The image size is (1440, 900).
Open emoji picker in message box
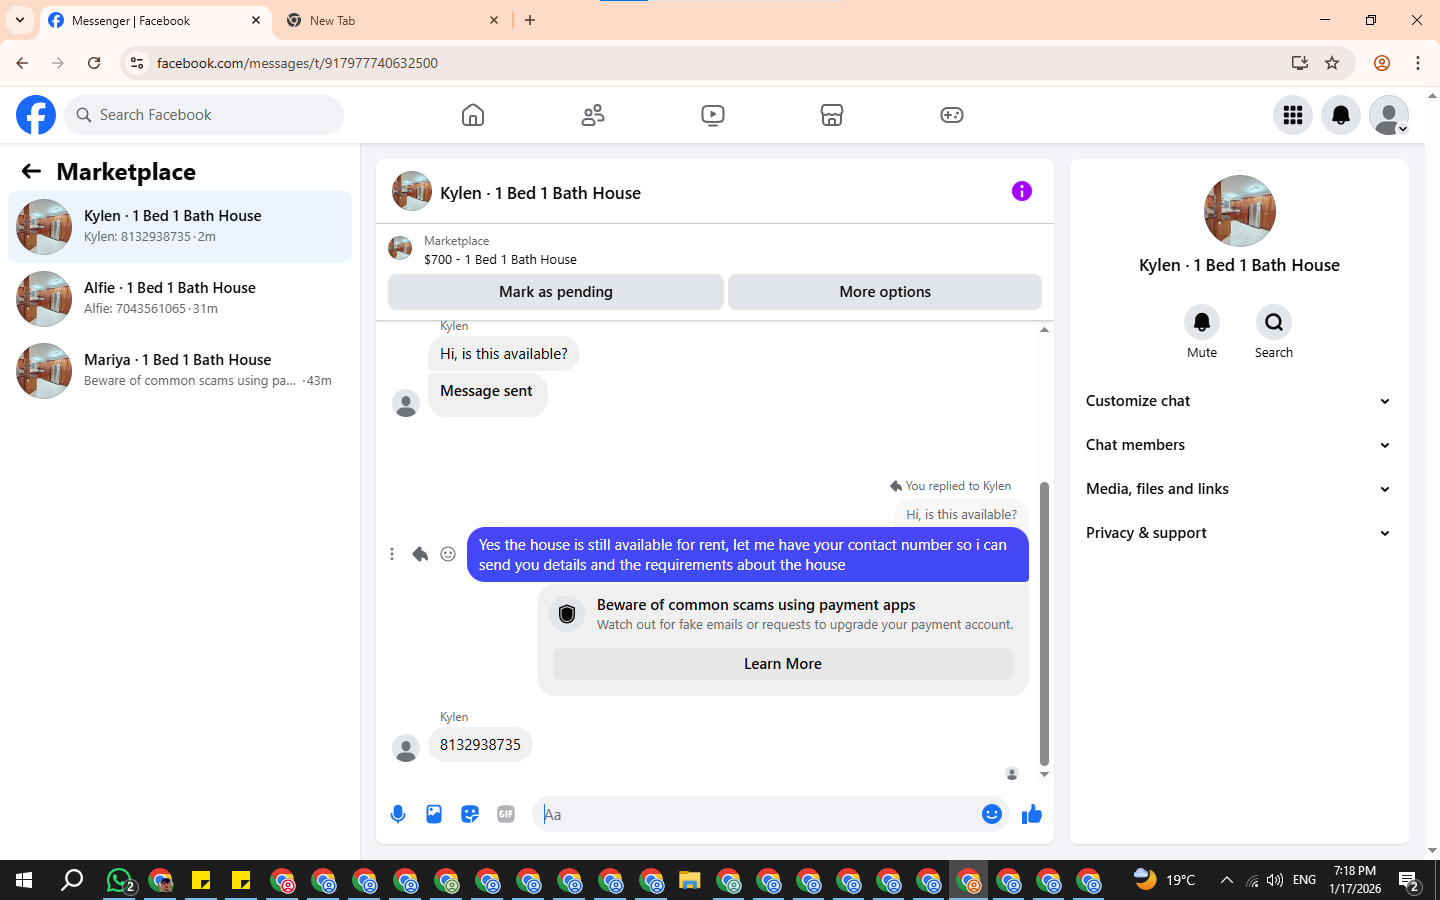992,814
